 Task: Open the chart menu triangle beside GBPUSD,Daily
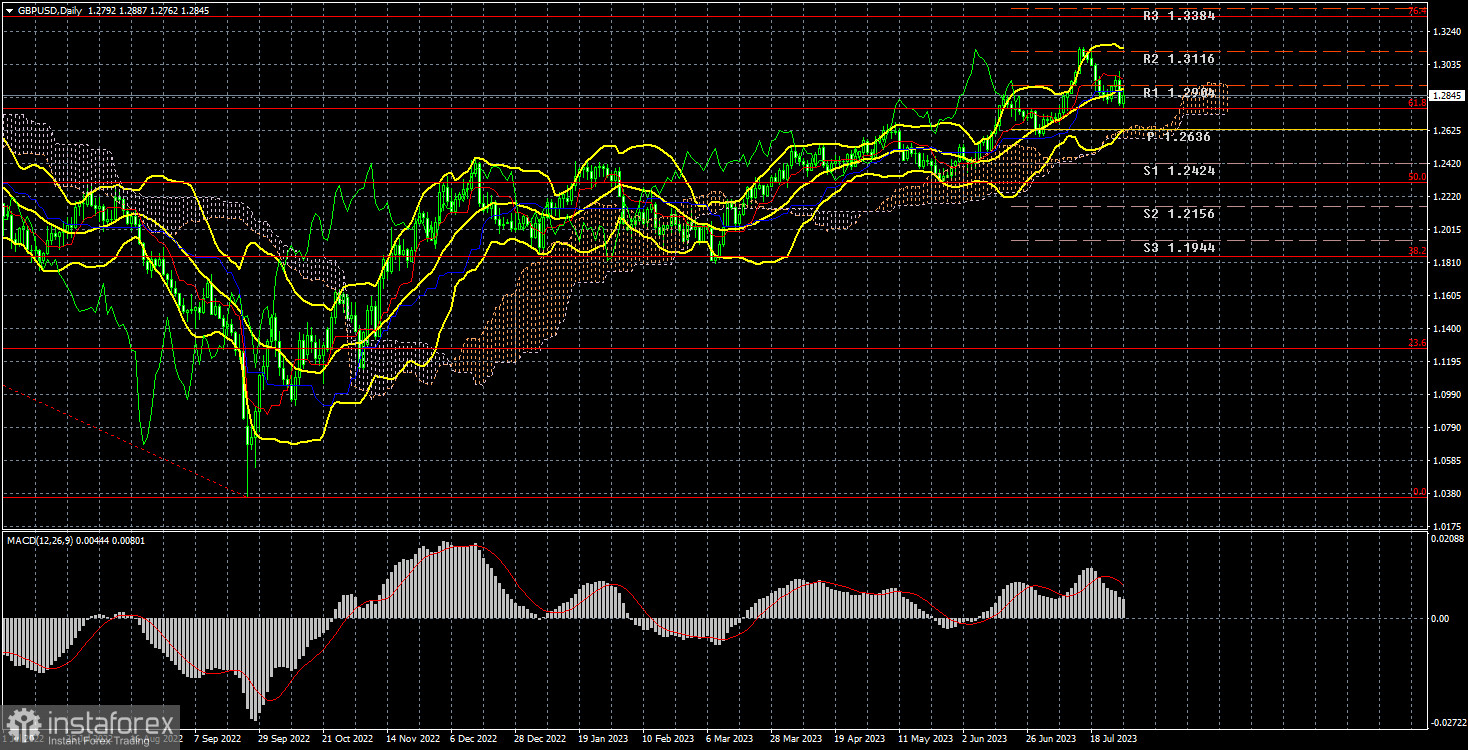click(9, 9)
